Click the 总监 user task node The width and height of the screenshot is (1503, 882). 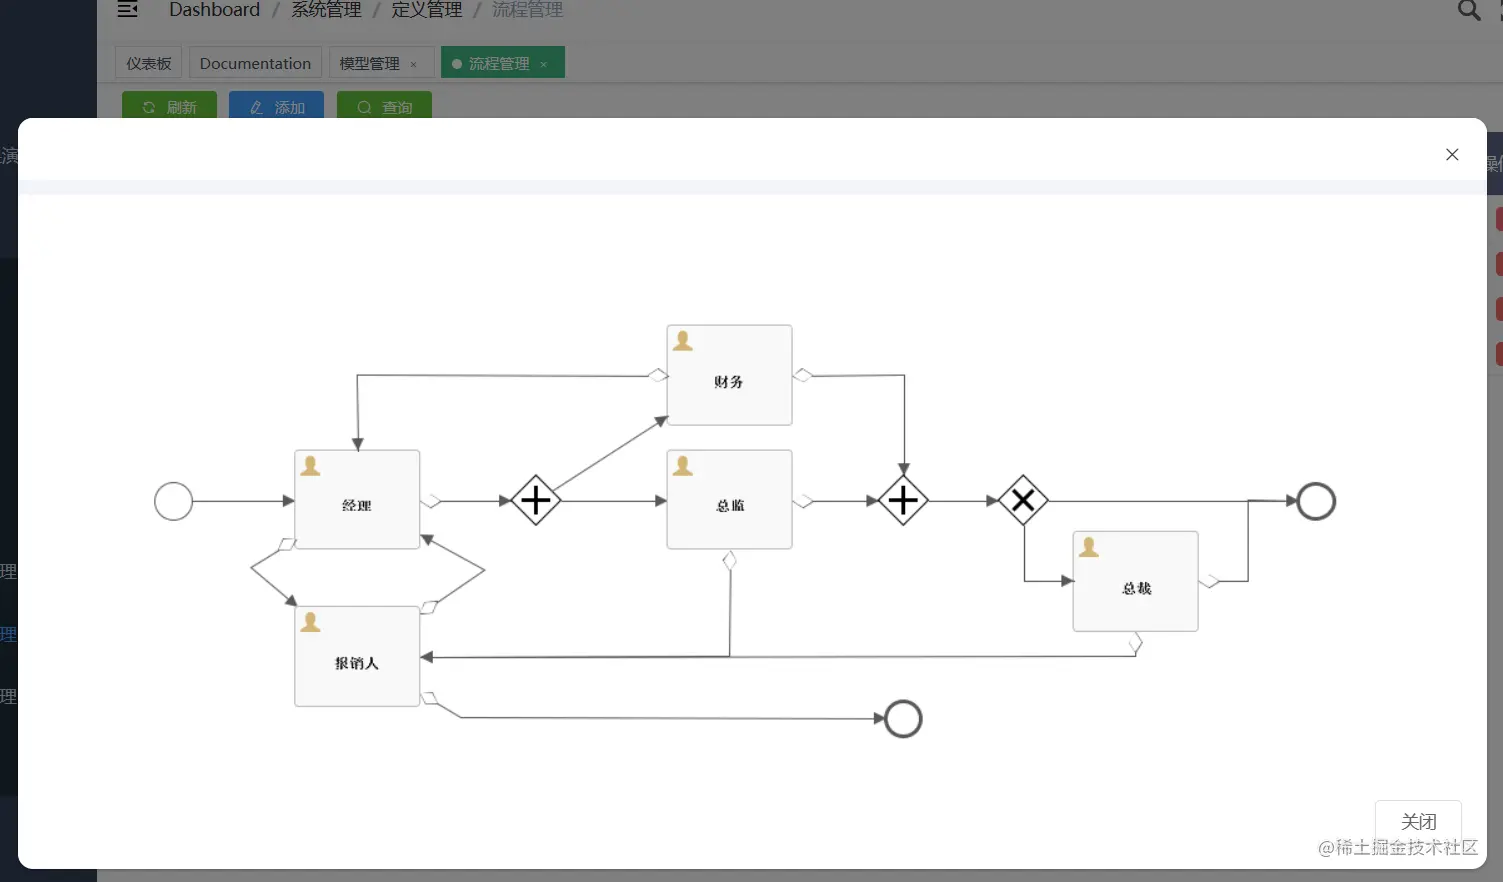point(729,499)
